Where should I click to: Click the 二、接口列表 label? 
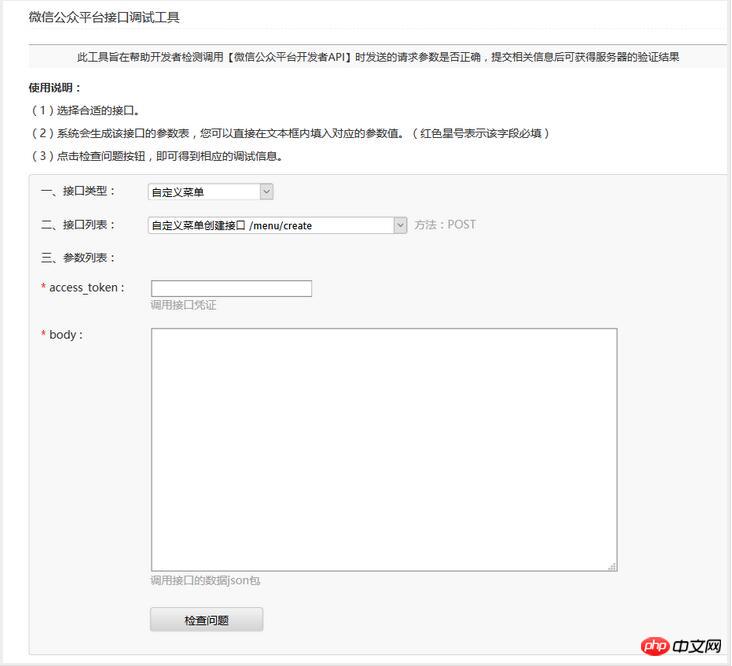[78, 225]
